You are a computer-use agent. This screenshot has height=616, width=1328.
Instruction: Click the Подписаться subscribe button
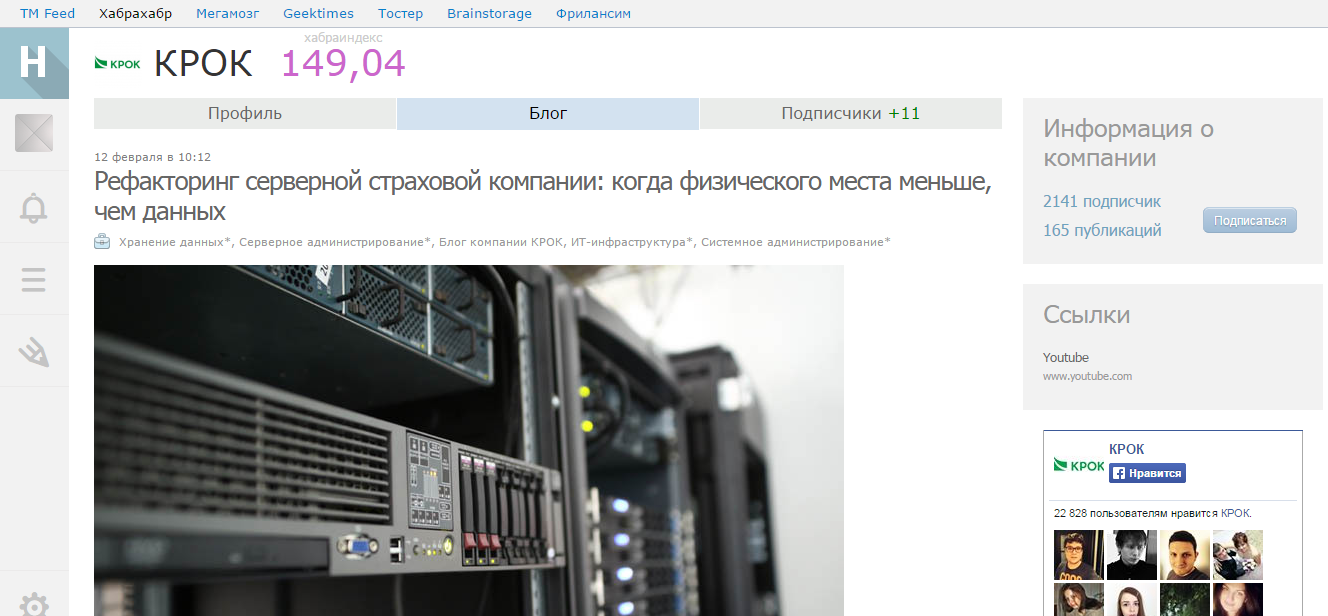pos(1250,220)
